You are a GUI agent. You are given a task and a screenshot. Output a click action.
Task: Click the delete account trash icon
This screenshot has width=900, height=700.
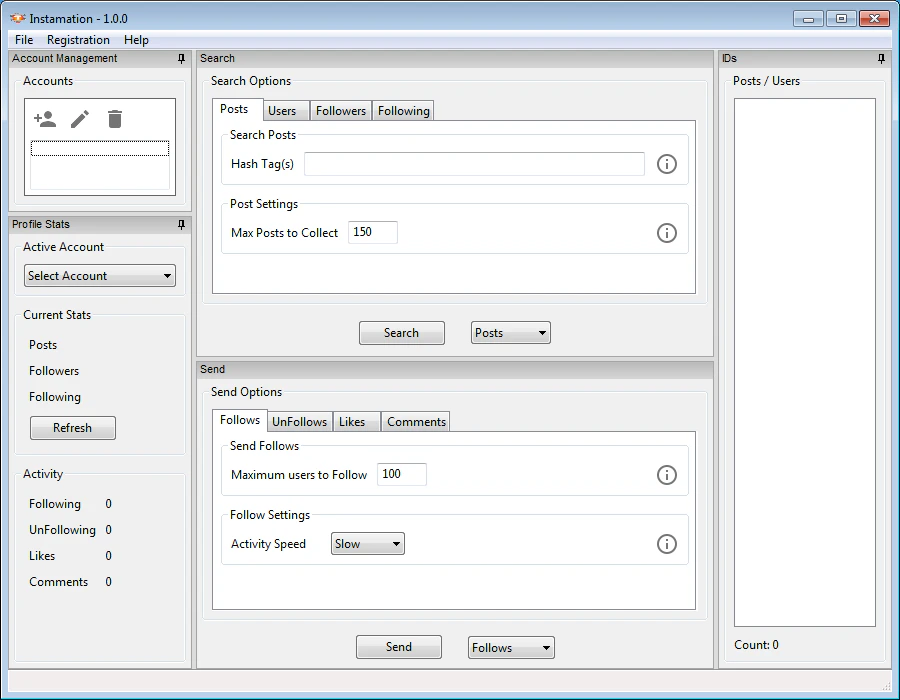pos(115,119)
